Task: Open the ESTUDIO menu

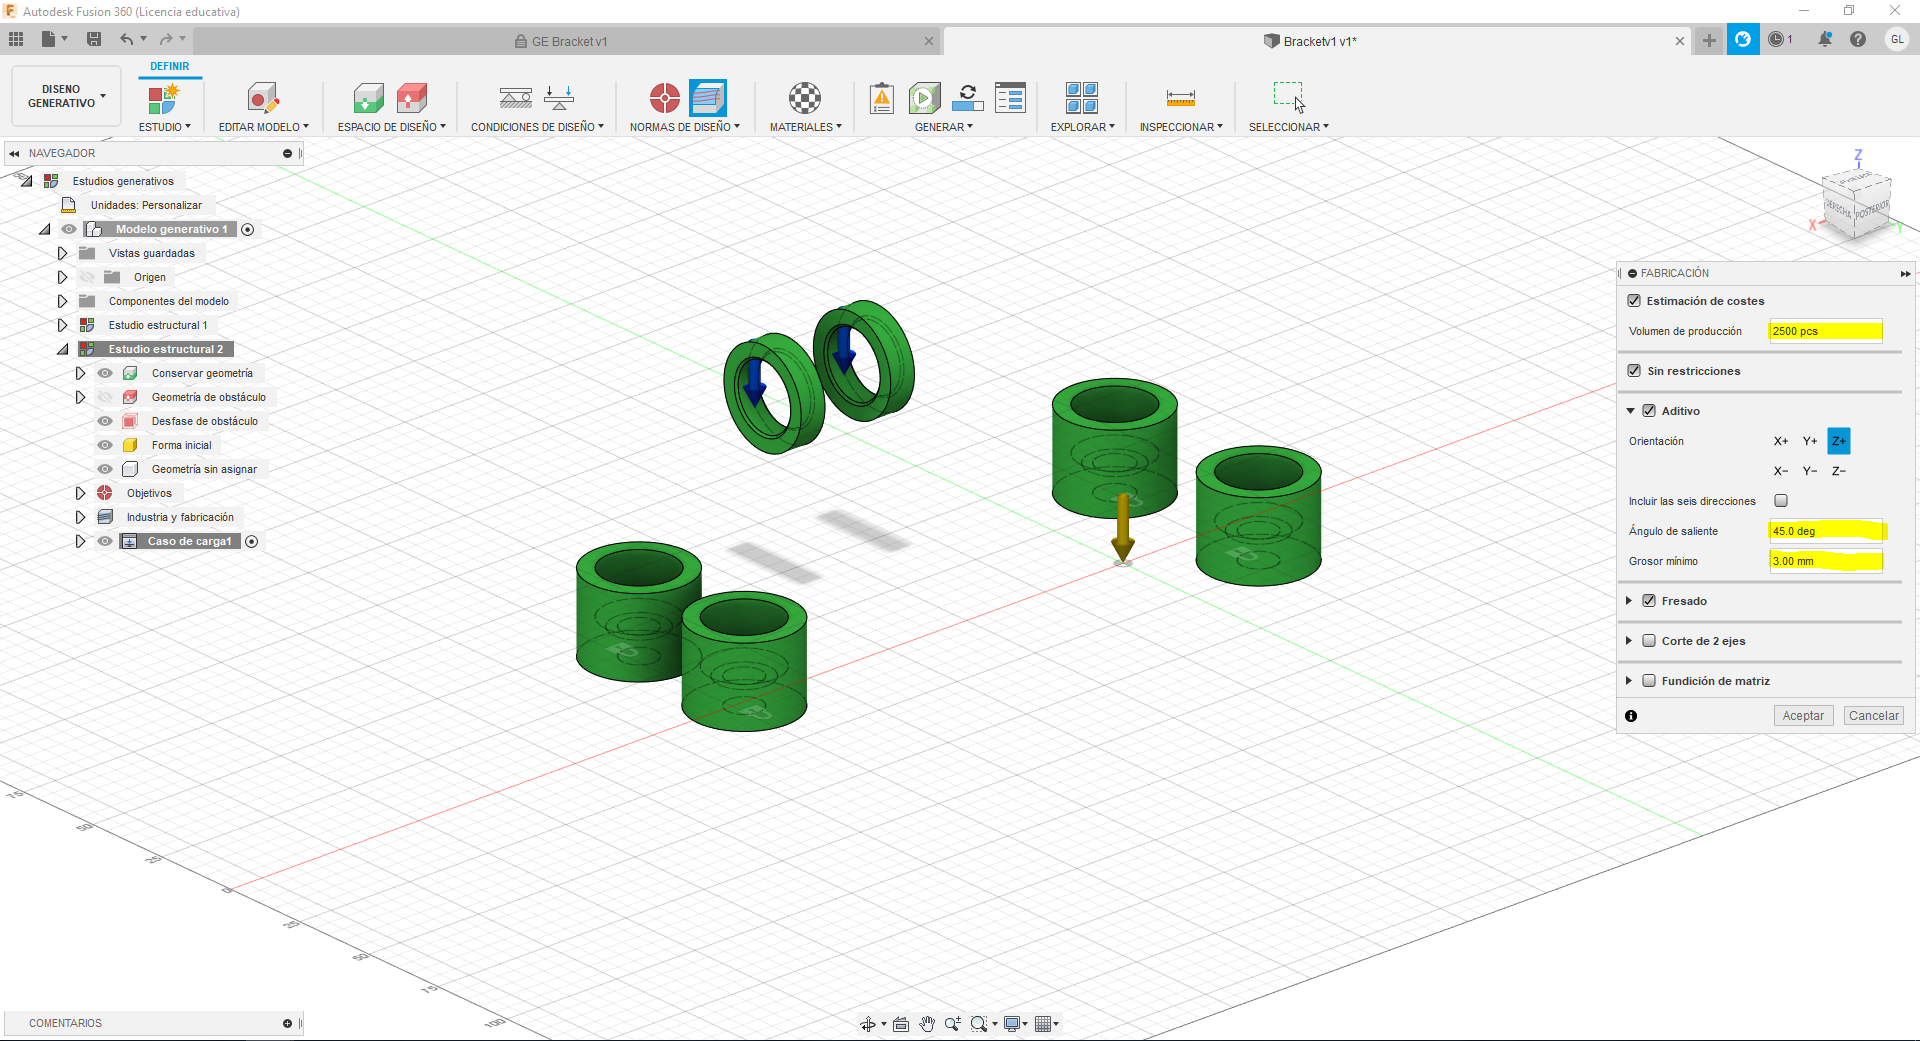Action: 164,127
